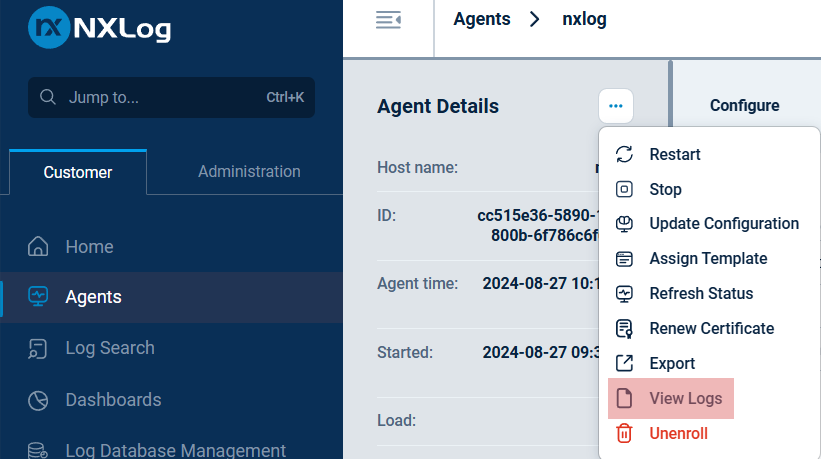Screen dimensions: 821x459
Task: Click the Agents breadcrumb link
Action: (x=482, y=19)
